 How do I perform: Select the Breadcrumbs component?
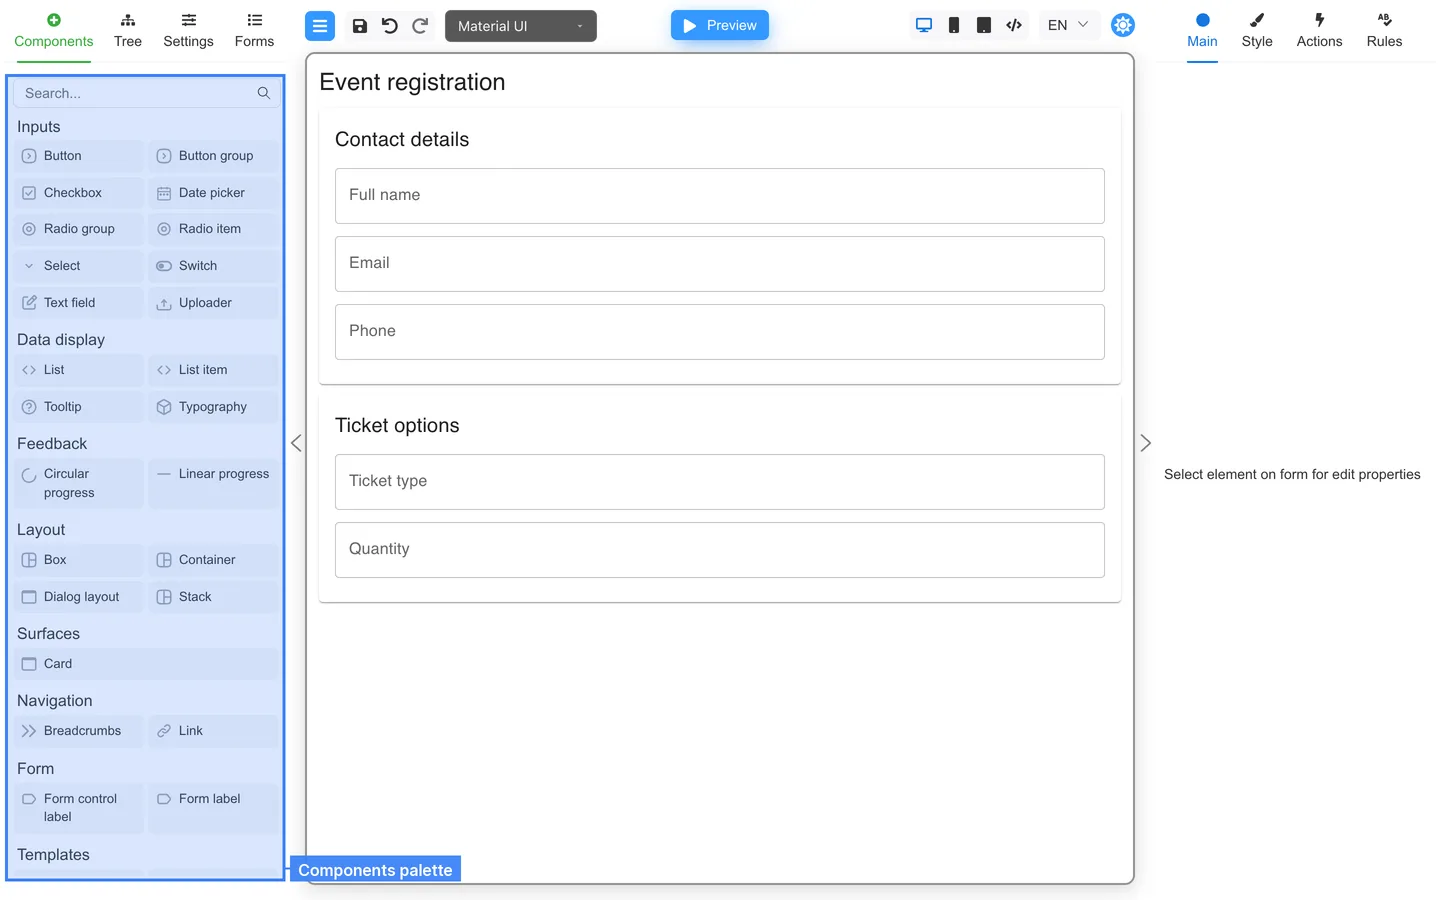point(78,731)
